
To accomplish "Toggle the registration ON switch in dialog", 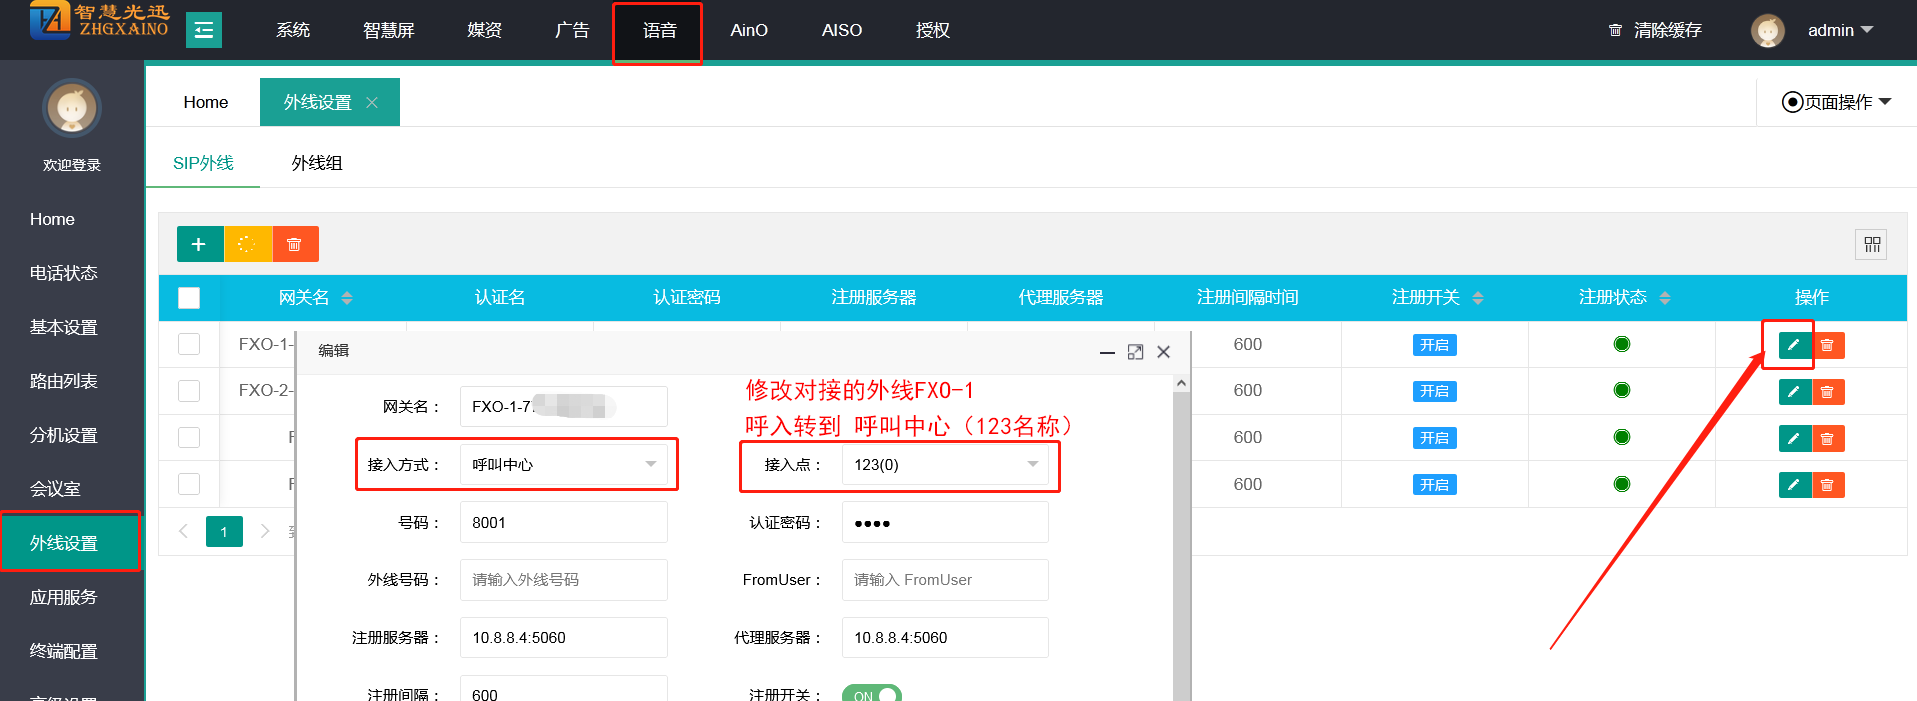I will pos(871,695).
